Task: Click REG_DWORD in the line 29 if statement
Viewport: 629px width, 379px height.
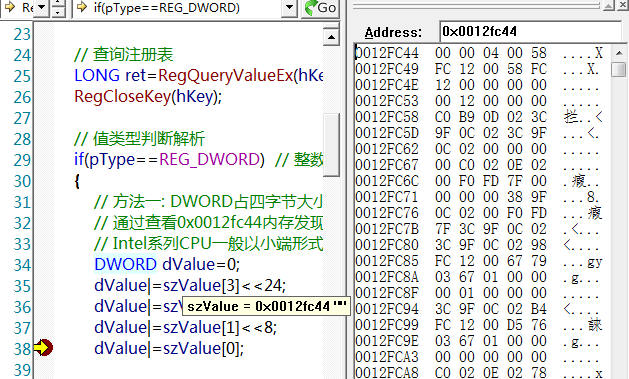Action: (209, 160)
